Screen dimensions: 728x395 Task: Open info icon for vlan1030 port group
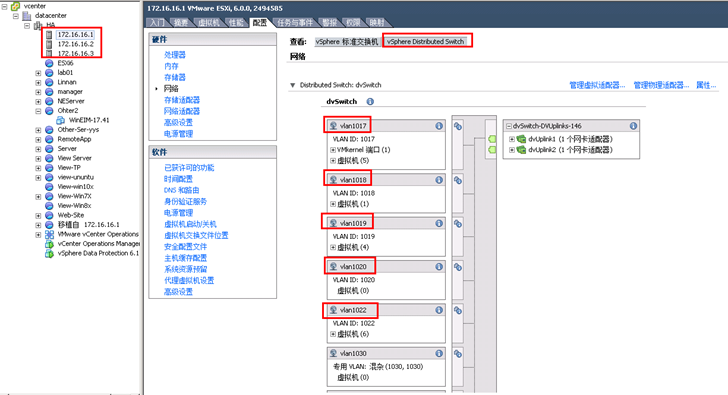click(439, 353)
